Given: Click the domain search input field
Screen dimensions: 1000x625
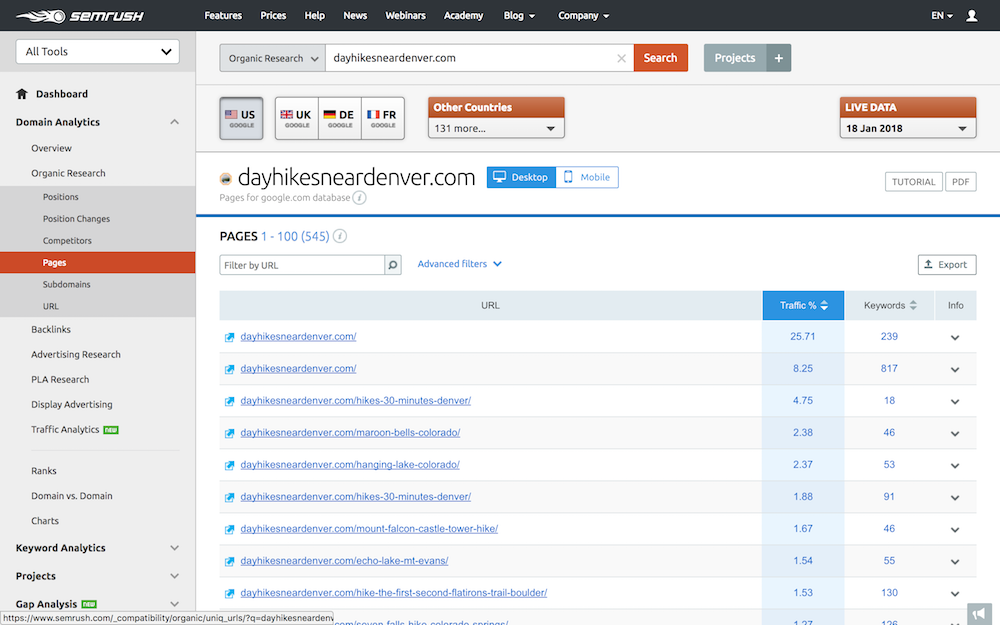Looking at the screenshot, I should (x=480, y=58).
